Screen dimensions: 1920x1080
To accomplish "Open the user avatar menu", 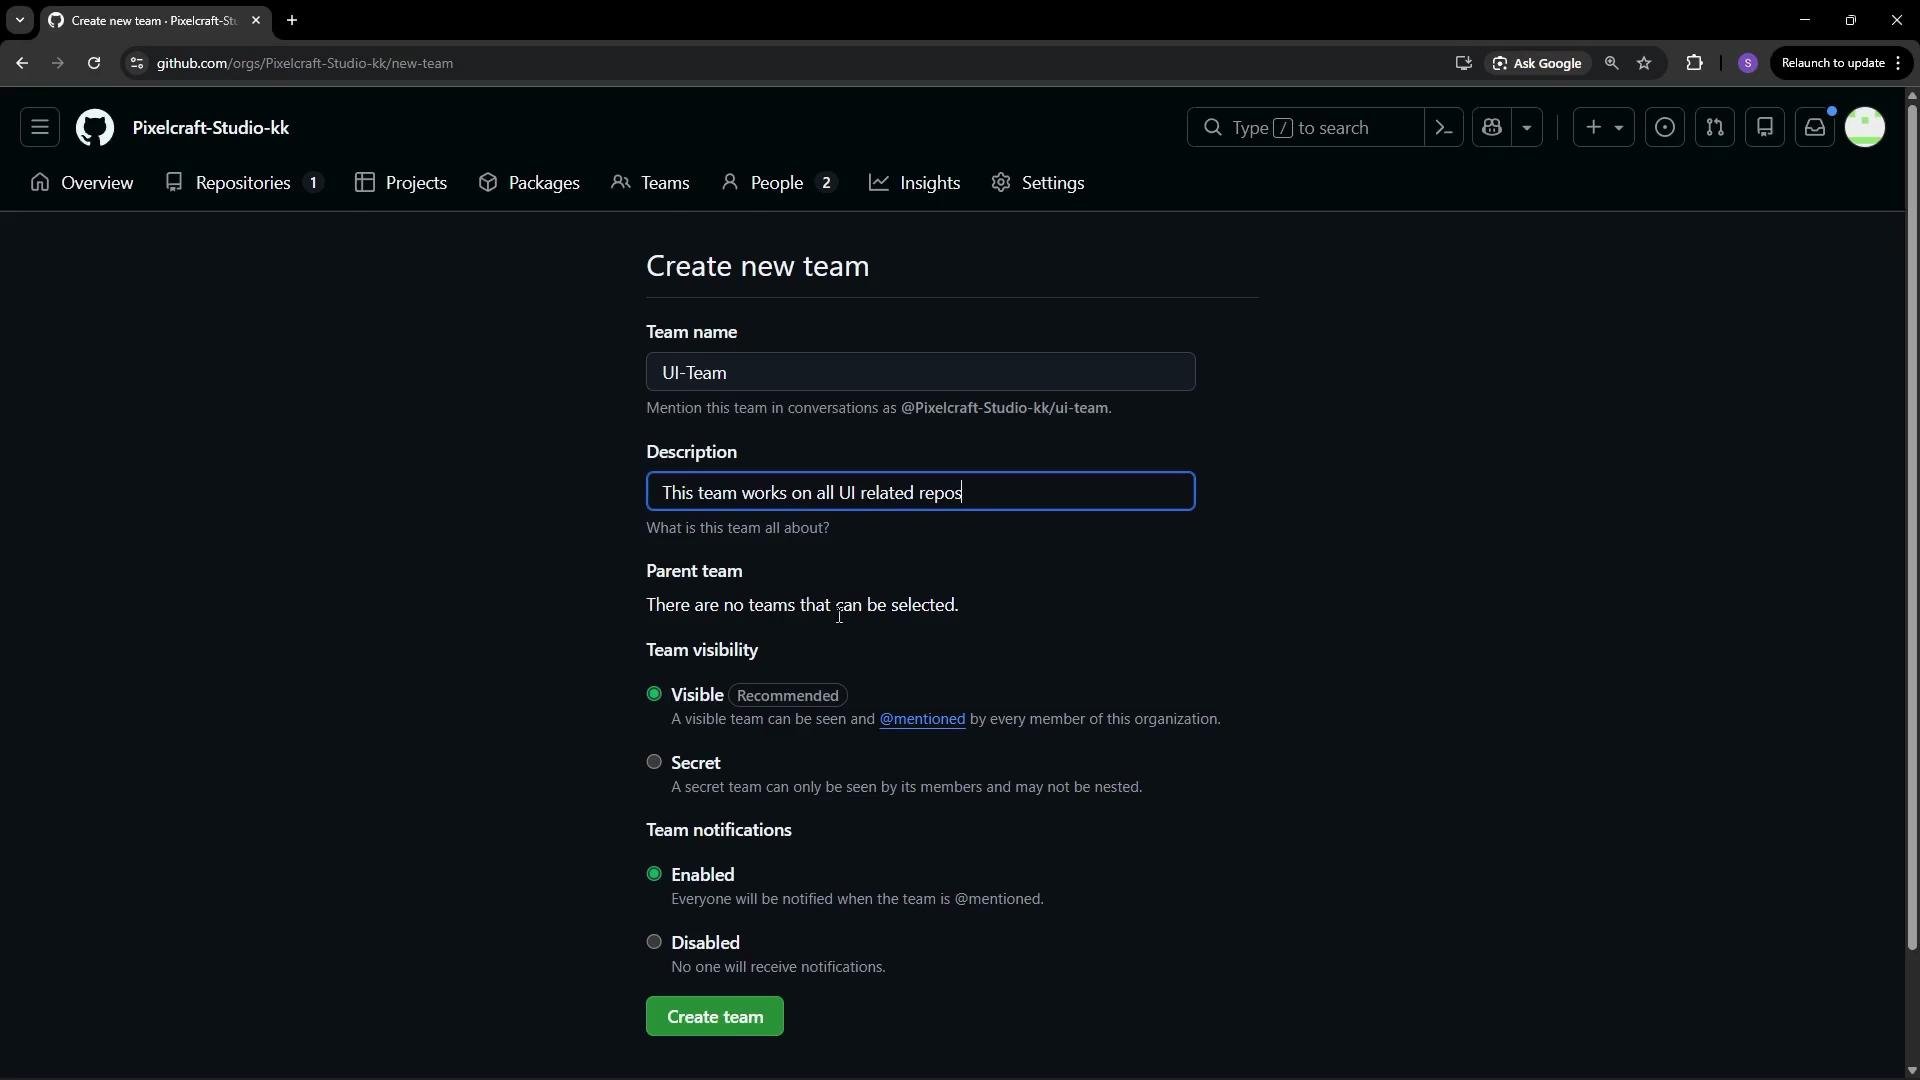I will [x=1865, y=127].
